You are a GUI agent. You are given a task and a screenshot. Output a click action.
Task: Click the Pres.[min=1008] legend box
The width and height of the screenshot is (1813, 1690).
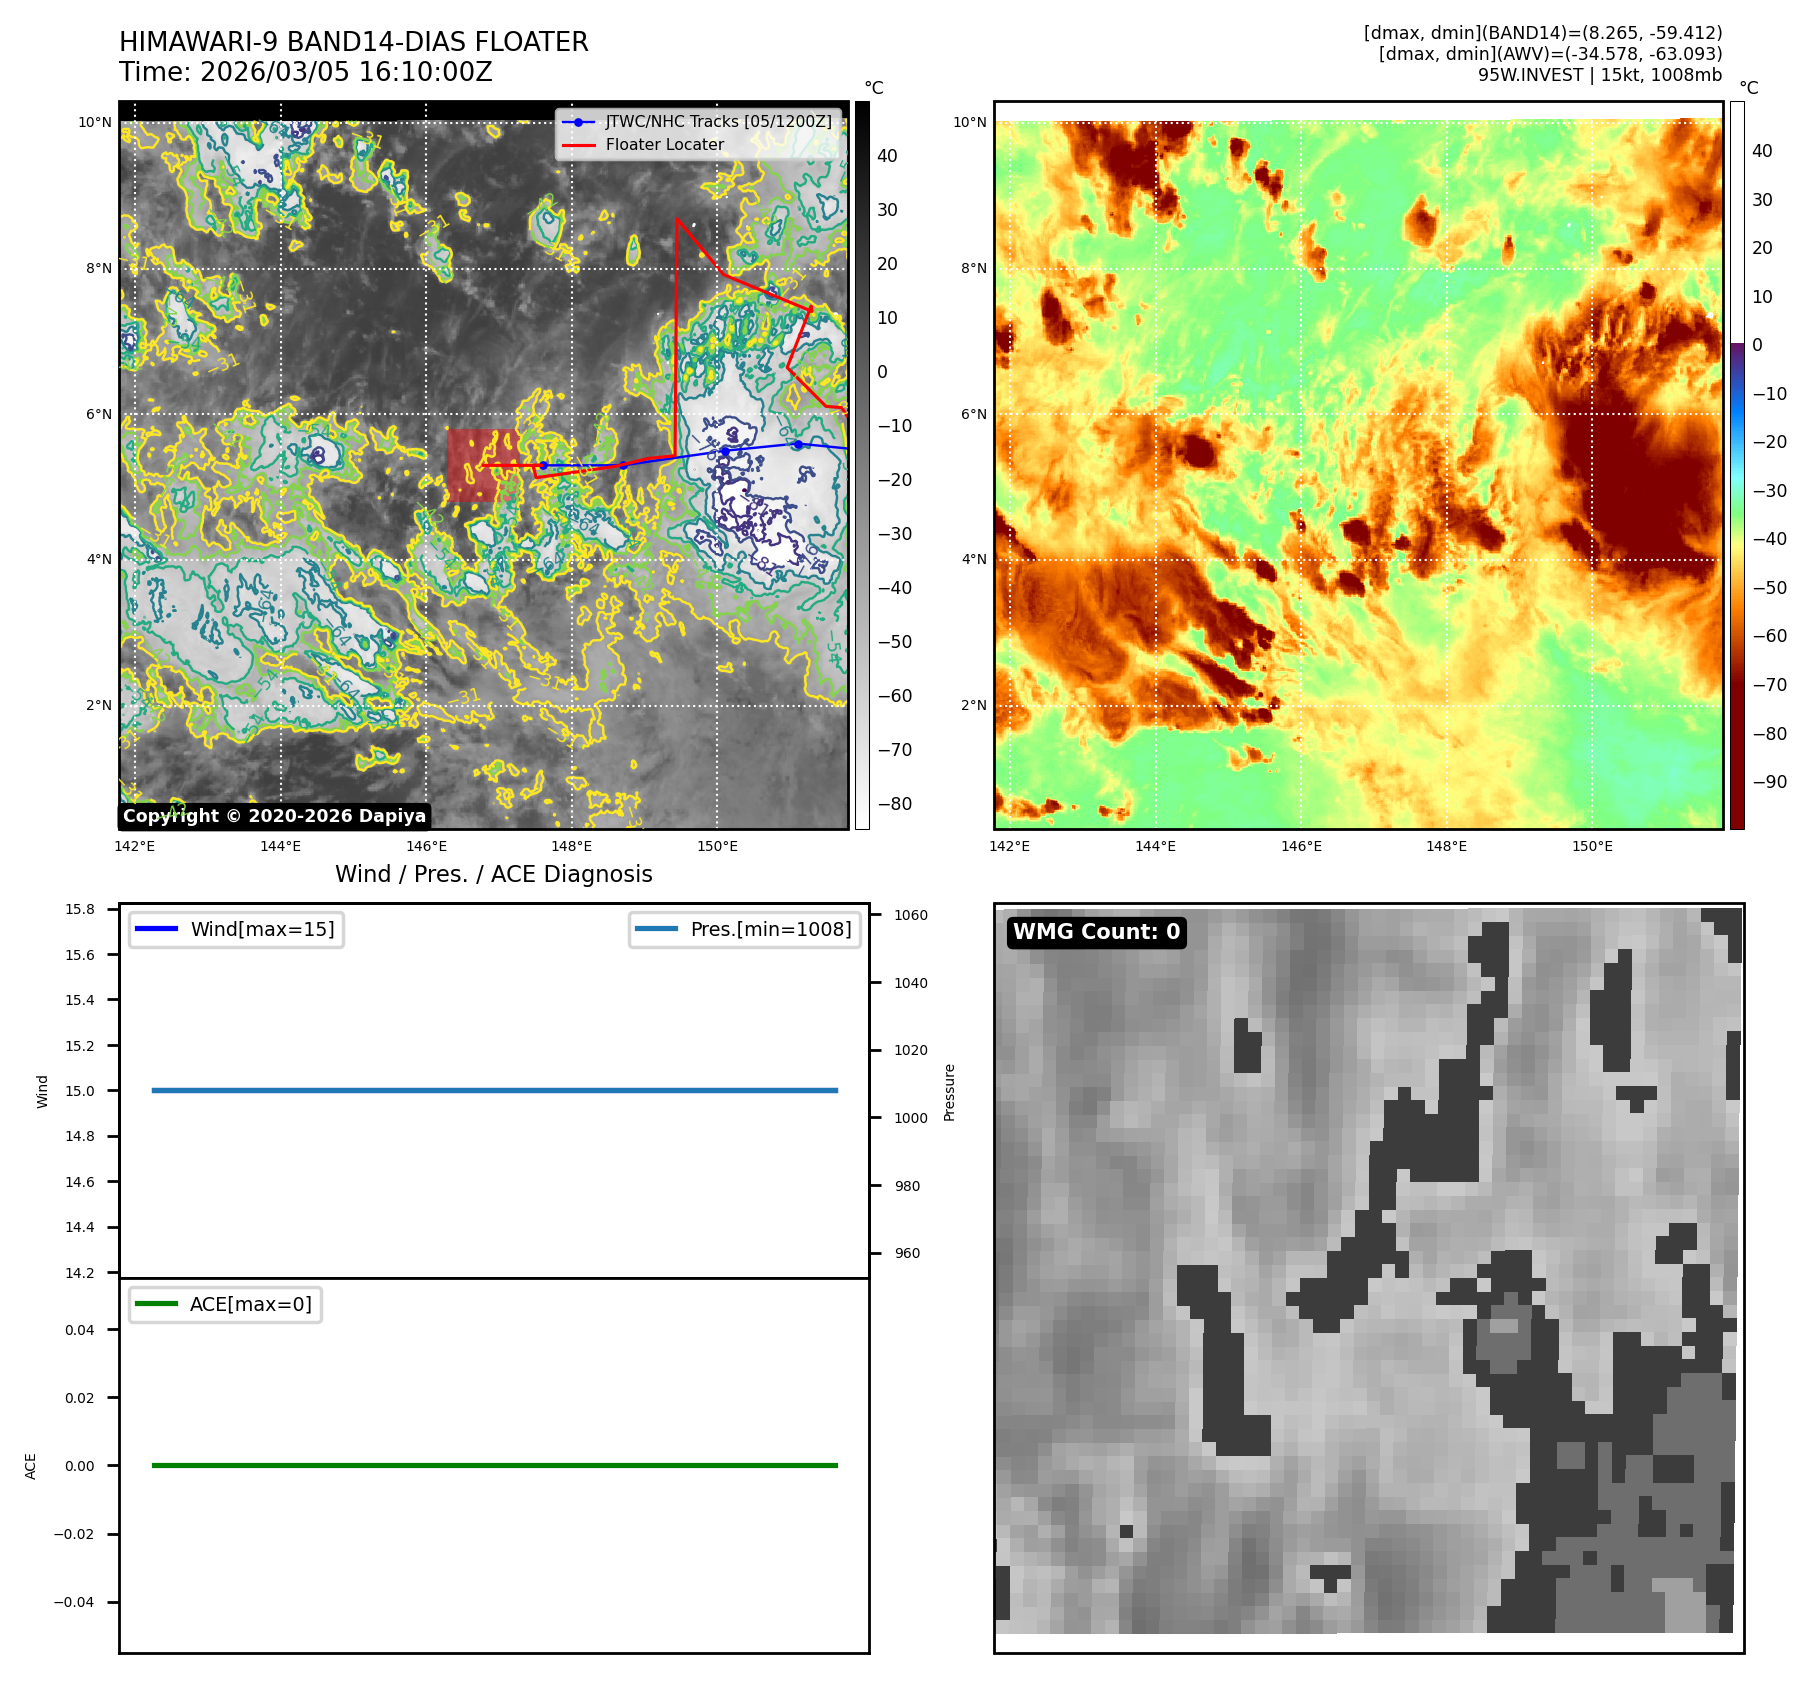[745, 929]
